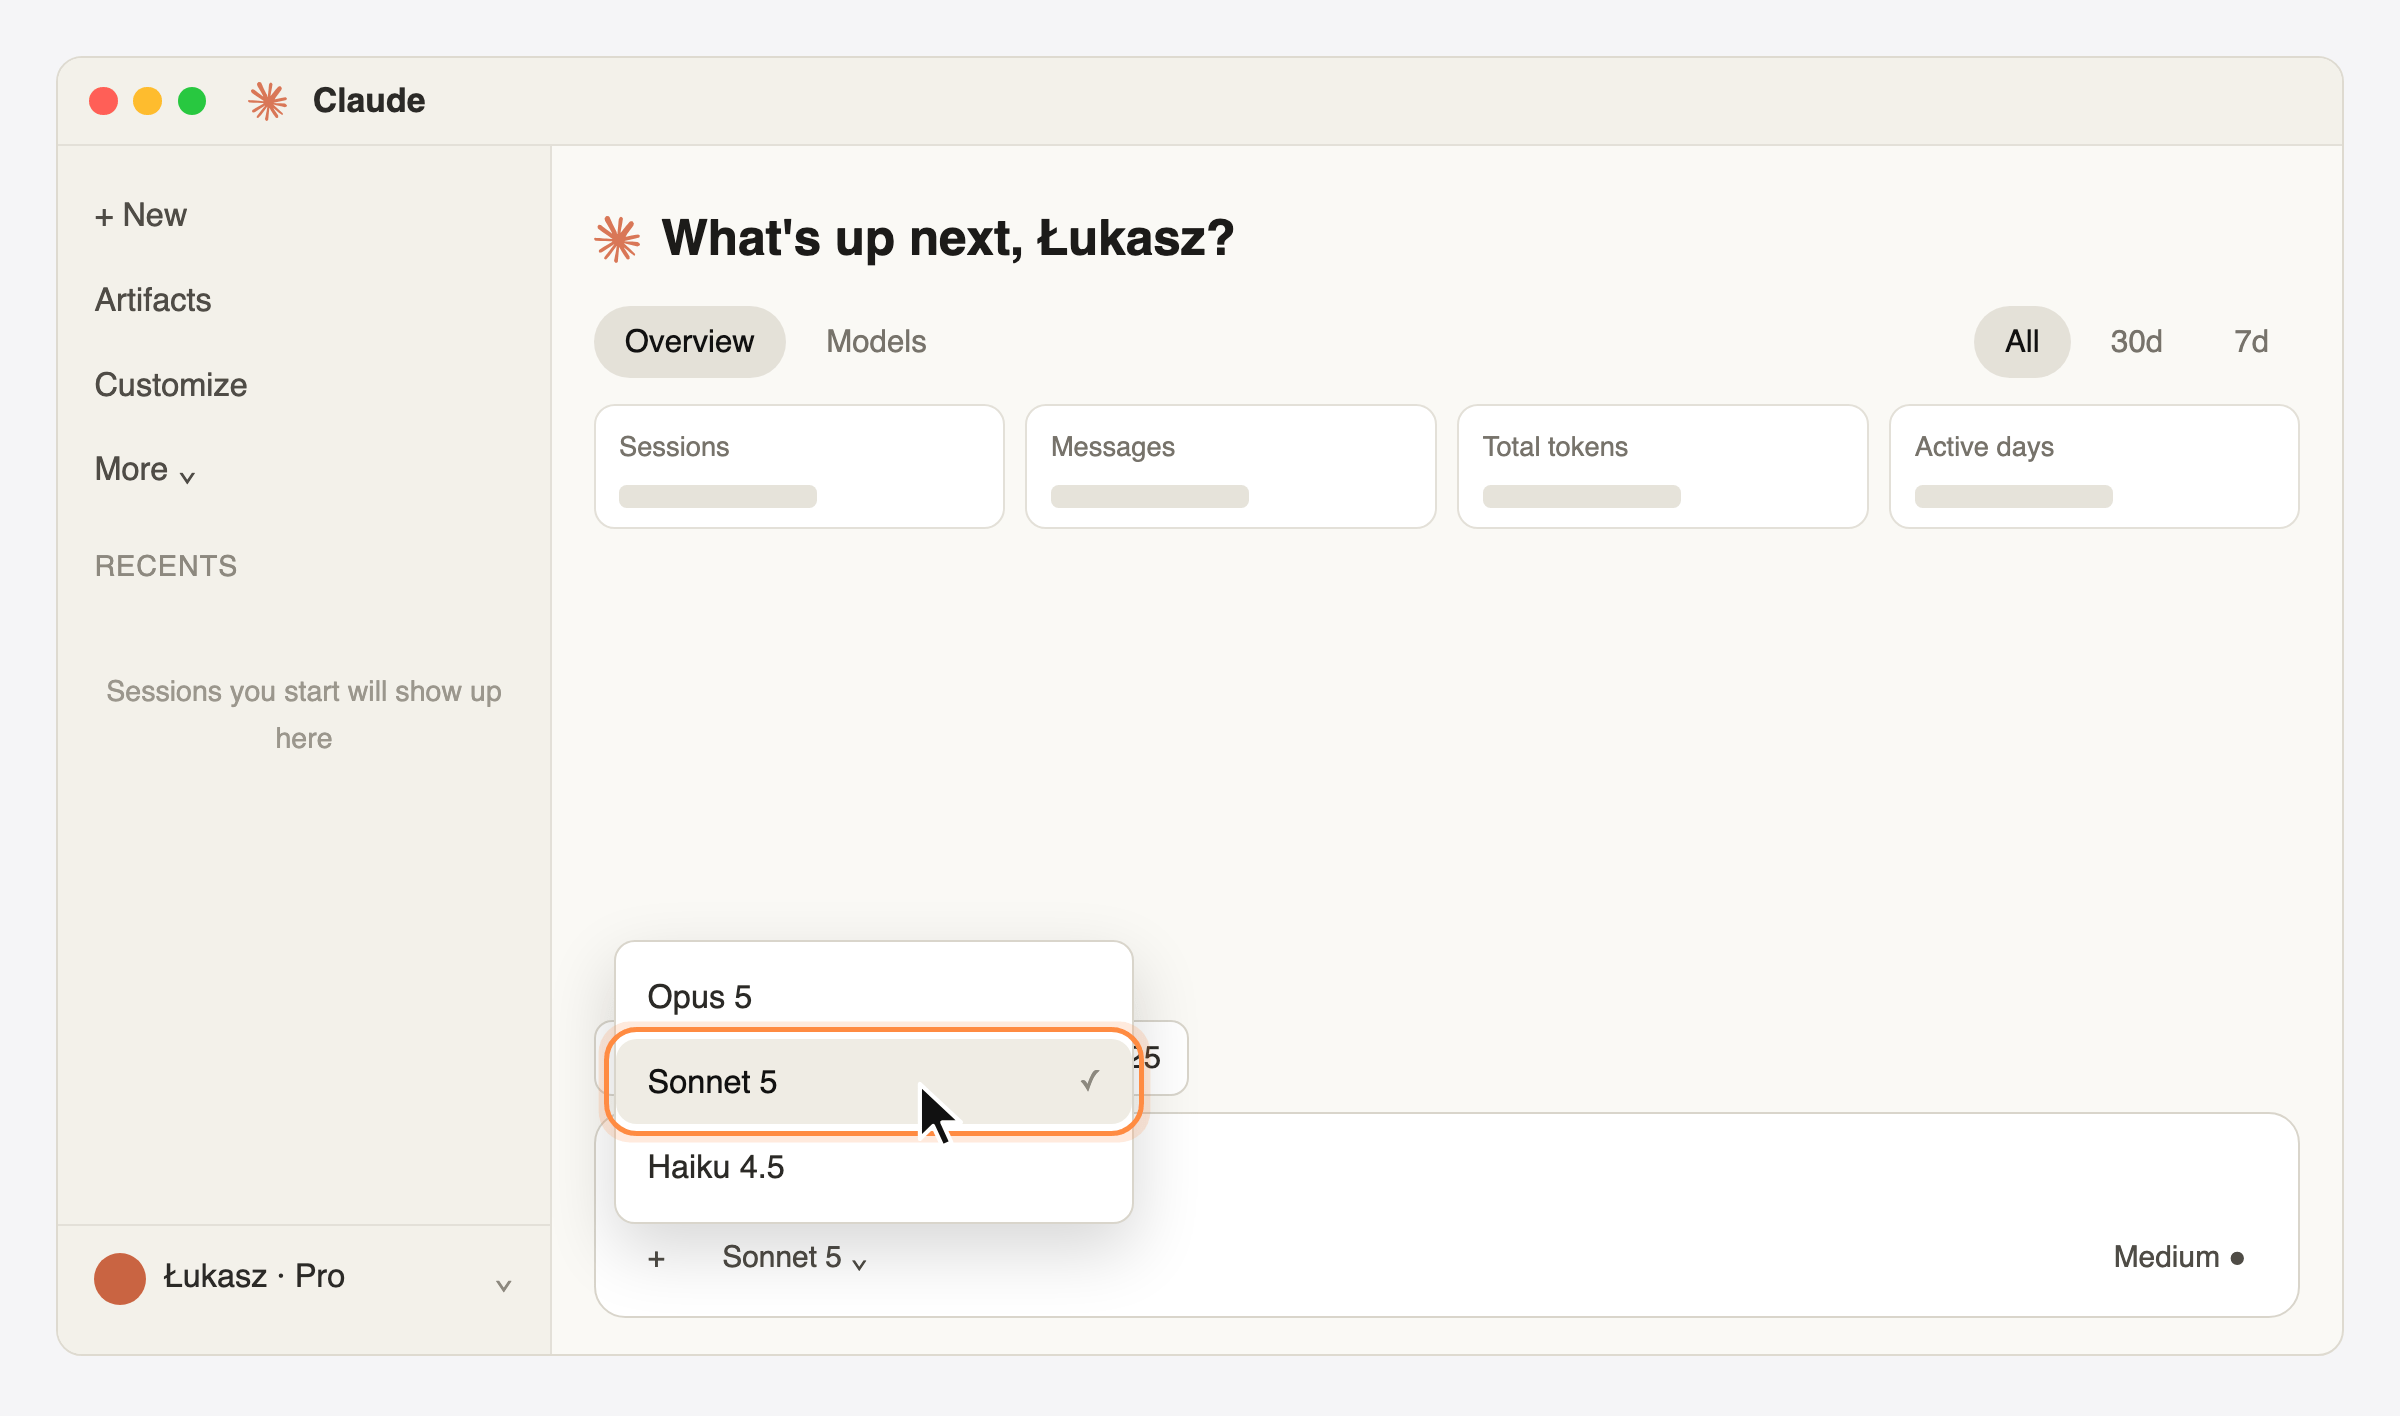Expand the Łukasz · Pro account menu
This screenshot has height=1416, width=2400.
[x=304, y=1278]
